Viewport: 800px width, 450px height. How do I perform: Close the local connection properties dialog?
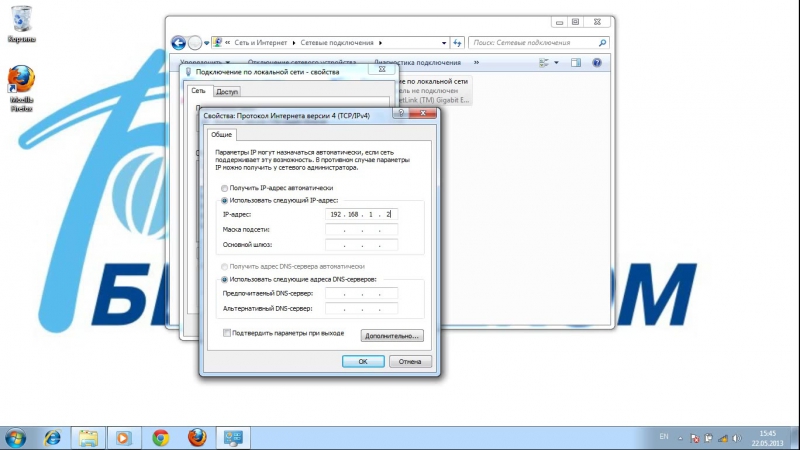[x=382, y=69]
